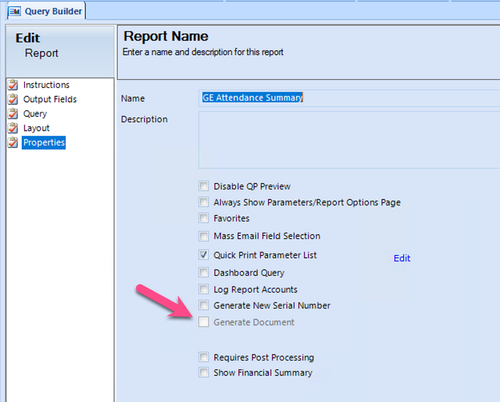The image size is (500, 402).
Task: Open the Instructions step
Action: [x=46, y=85]
